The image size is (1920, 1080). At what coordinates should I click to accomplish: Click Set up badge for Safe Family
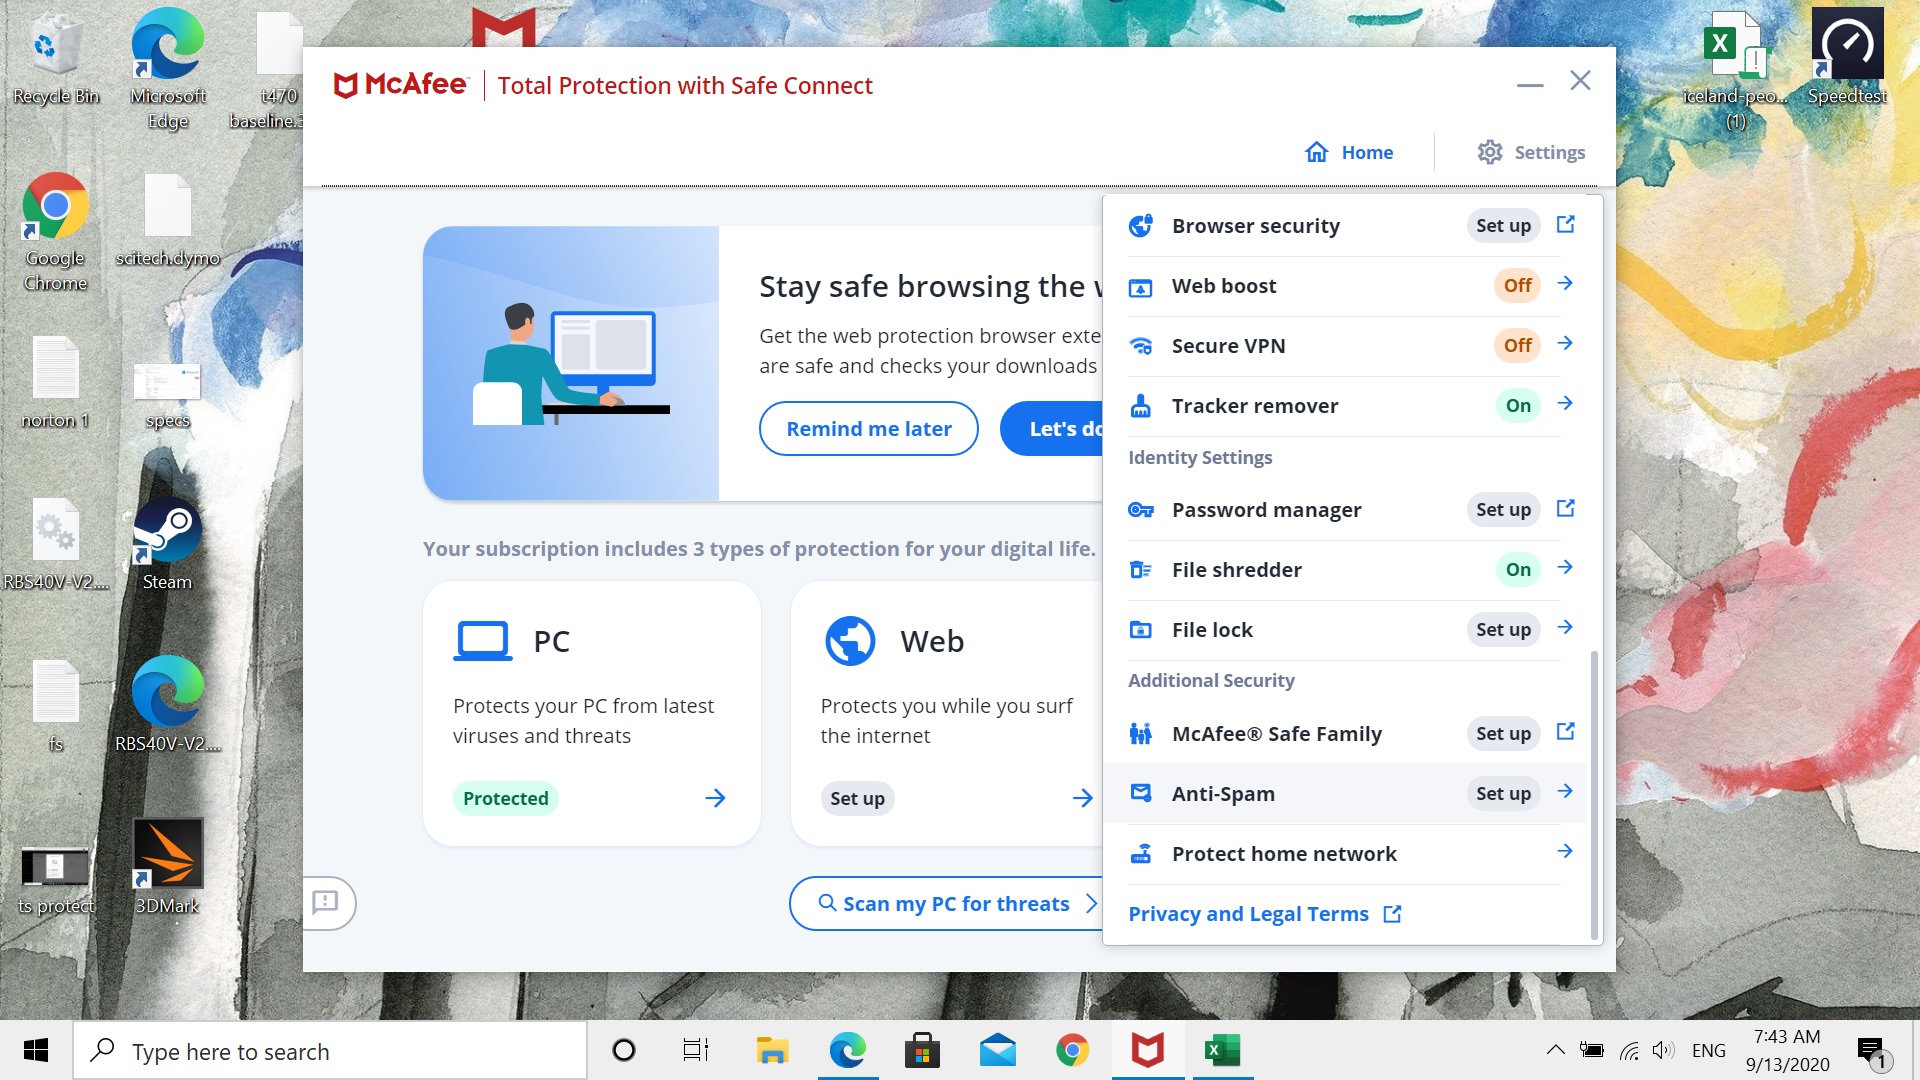click(x=1503, y=734)
